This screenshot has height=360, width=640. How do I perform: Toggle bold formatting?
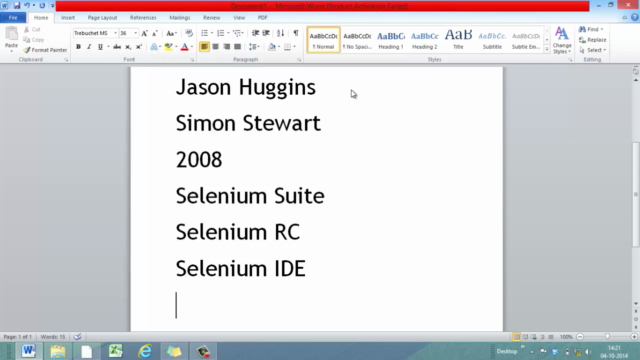(78, 47)
